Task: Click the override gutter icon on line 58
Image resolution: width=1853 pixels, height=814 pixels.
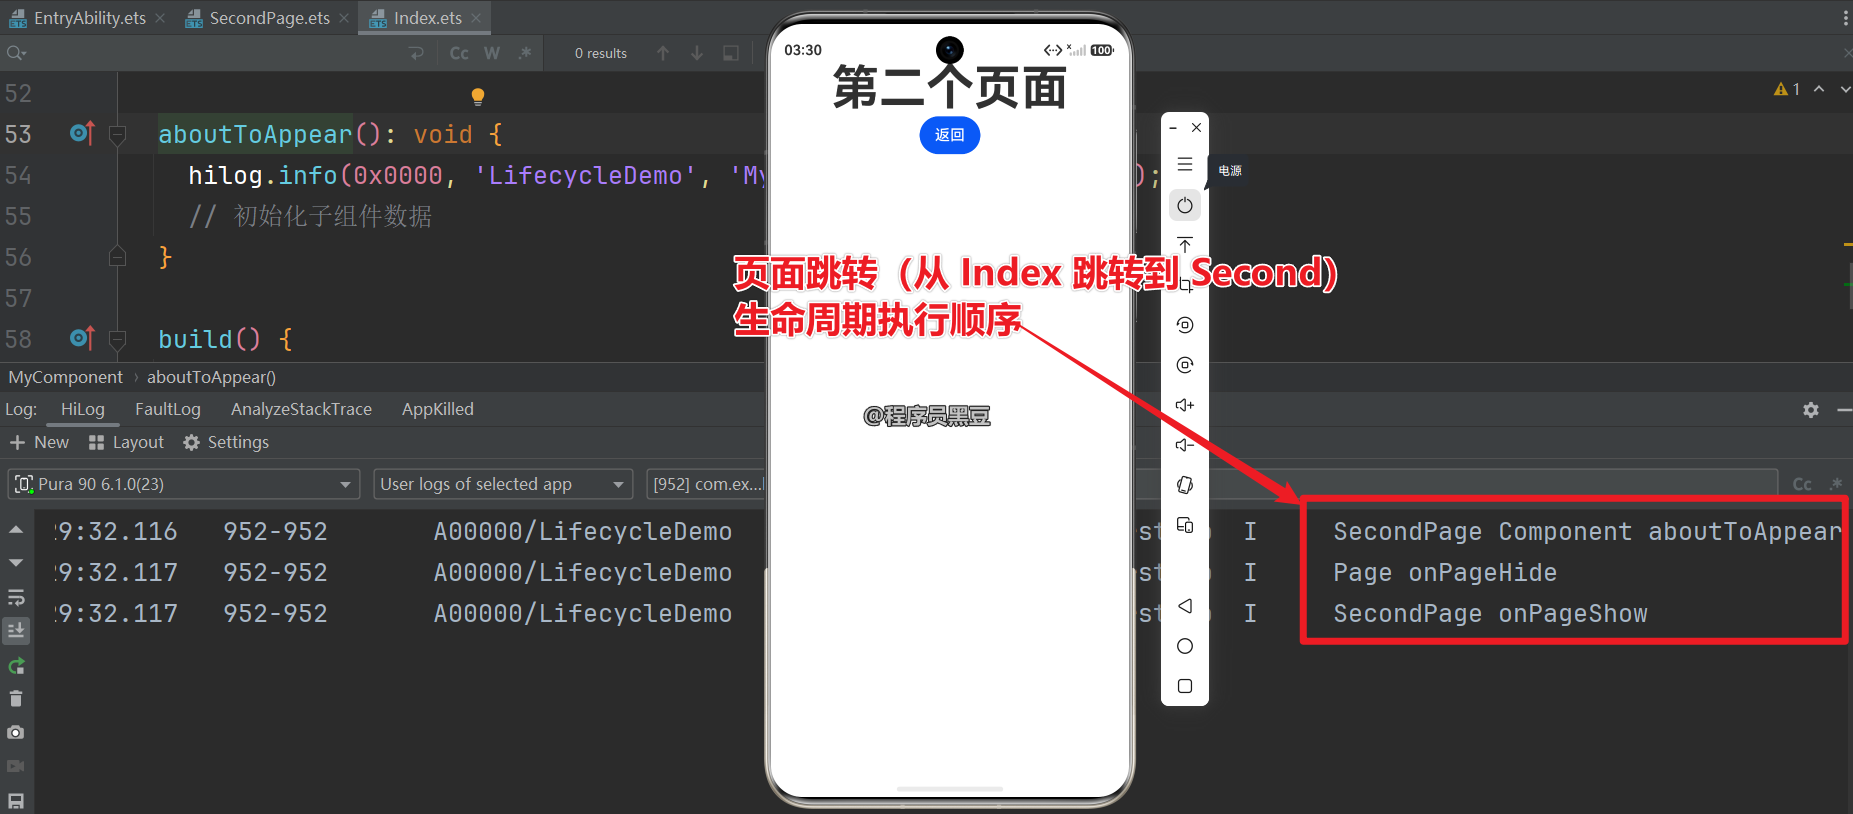Action: point(82,338)
